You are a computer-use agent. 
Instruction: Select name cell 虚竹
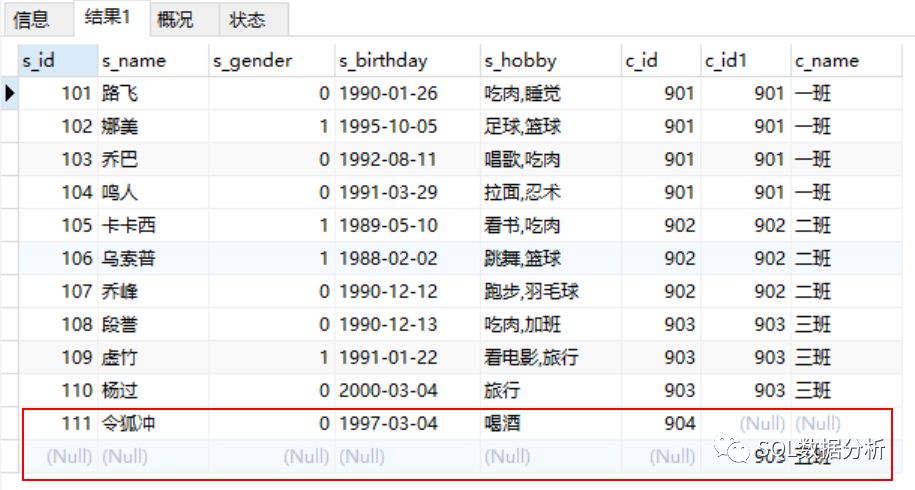coord(153,357)
